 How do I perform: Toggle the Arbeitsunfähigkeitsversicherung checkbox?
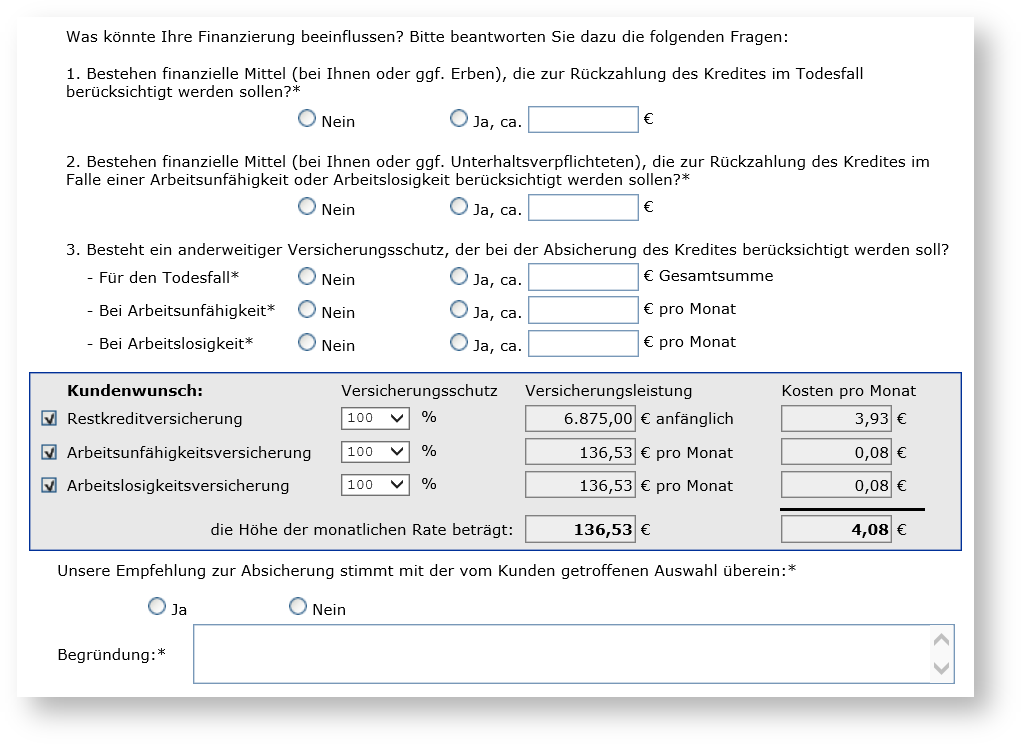point(49,452)
